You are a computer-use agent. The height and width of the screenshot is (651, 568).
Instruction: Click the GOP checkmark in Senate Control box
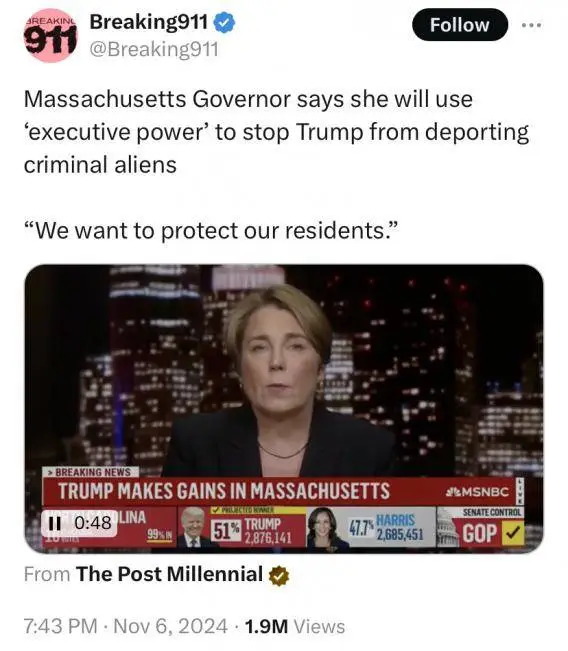[x=513, y=534]
